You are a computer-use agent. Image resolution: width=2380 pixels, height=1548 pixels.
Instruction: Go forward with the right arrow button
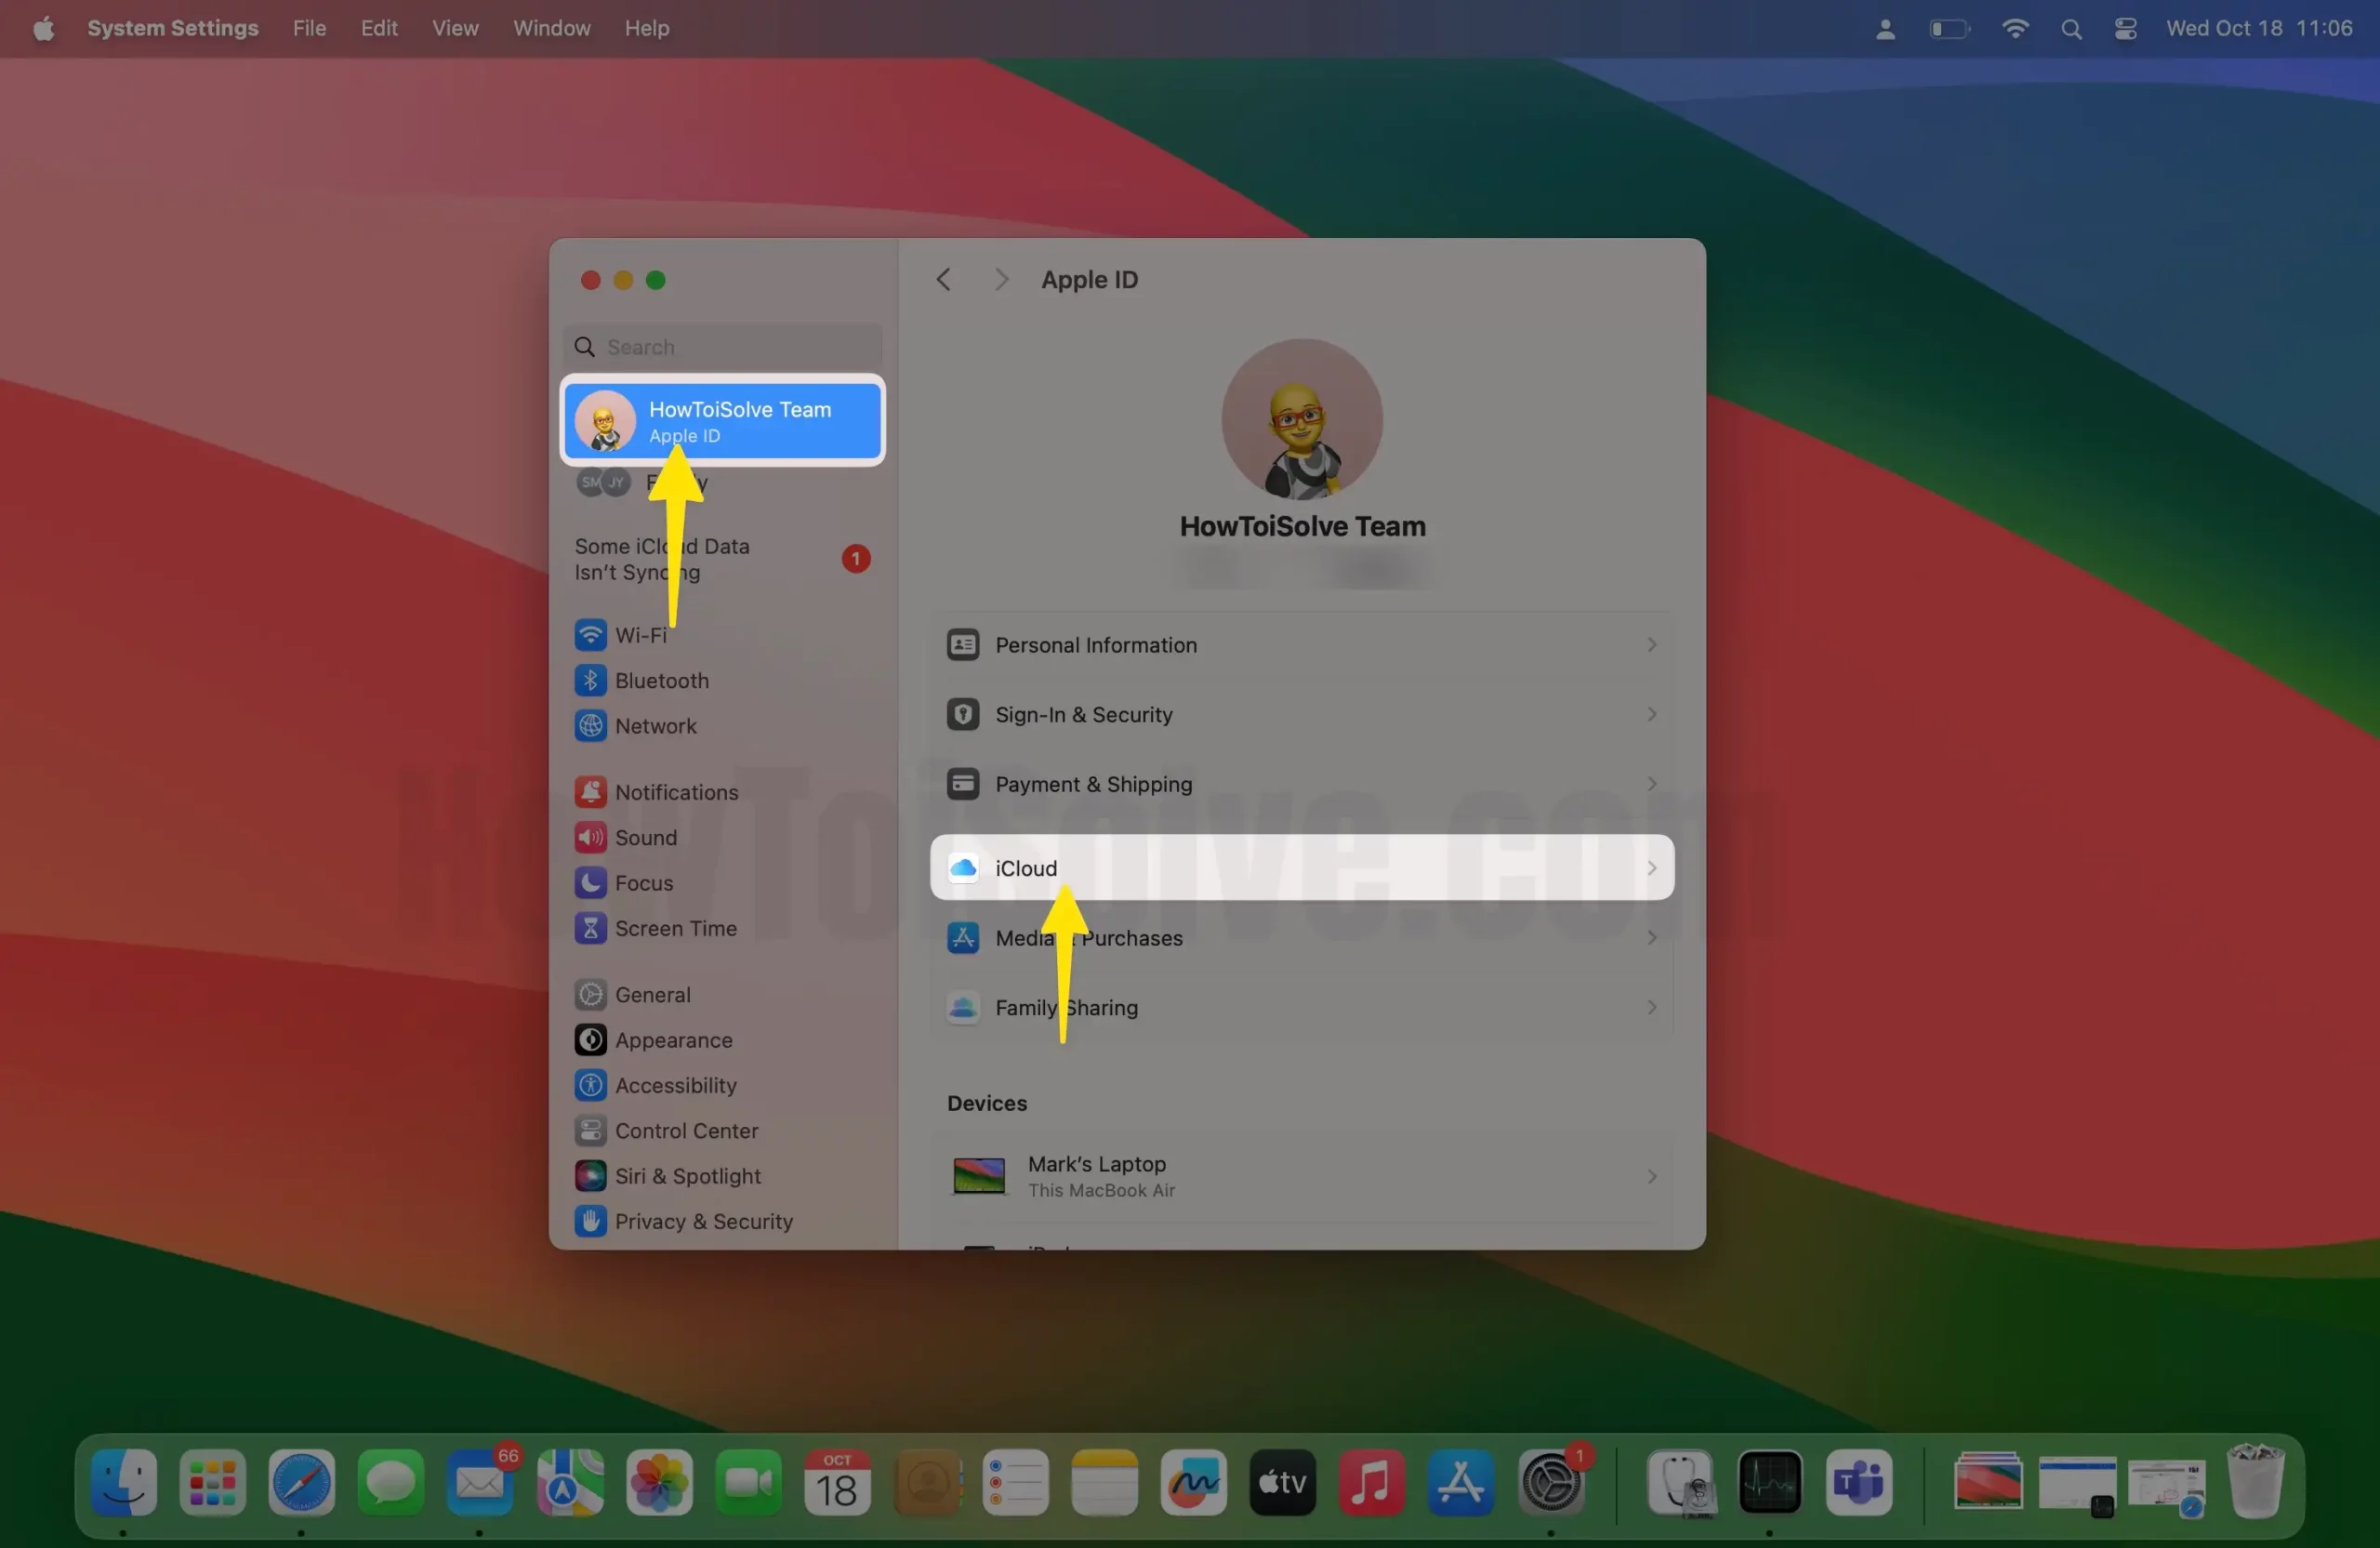[1001, 280]
